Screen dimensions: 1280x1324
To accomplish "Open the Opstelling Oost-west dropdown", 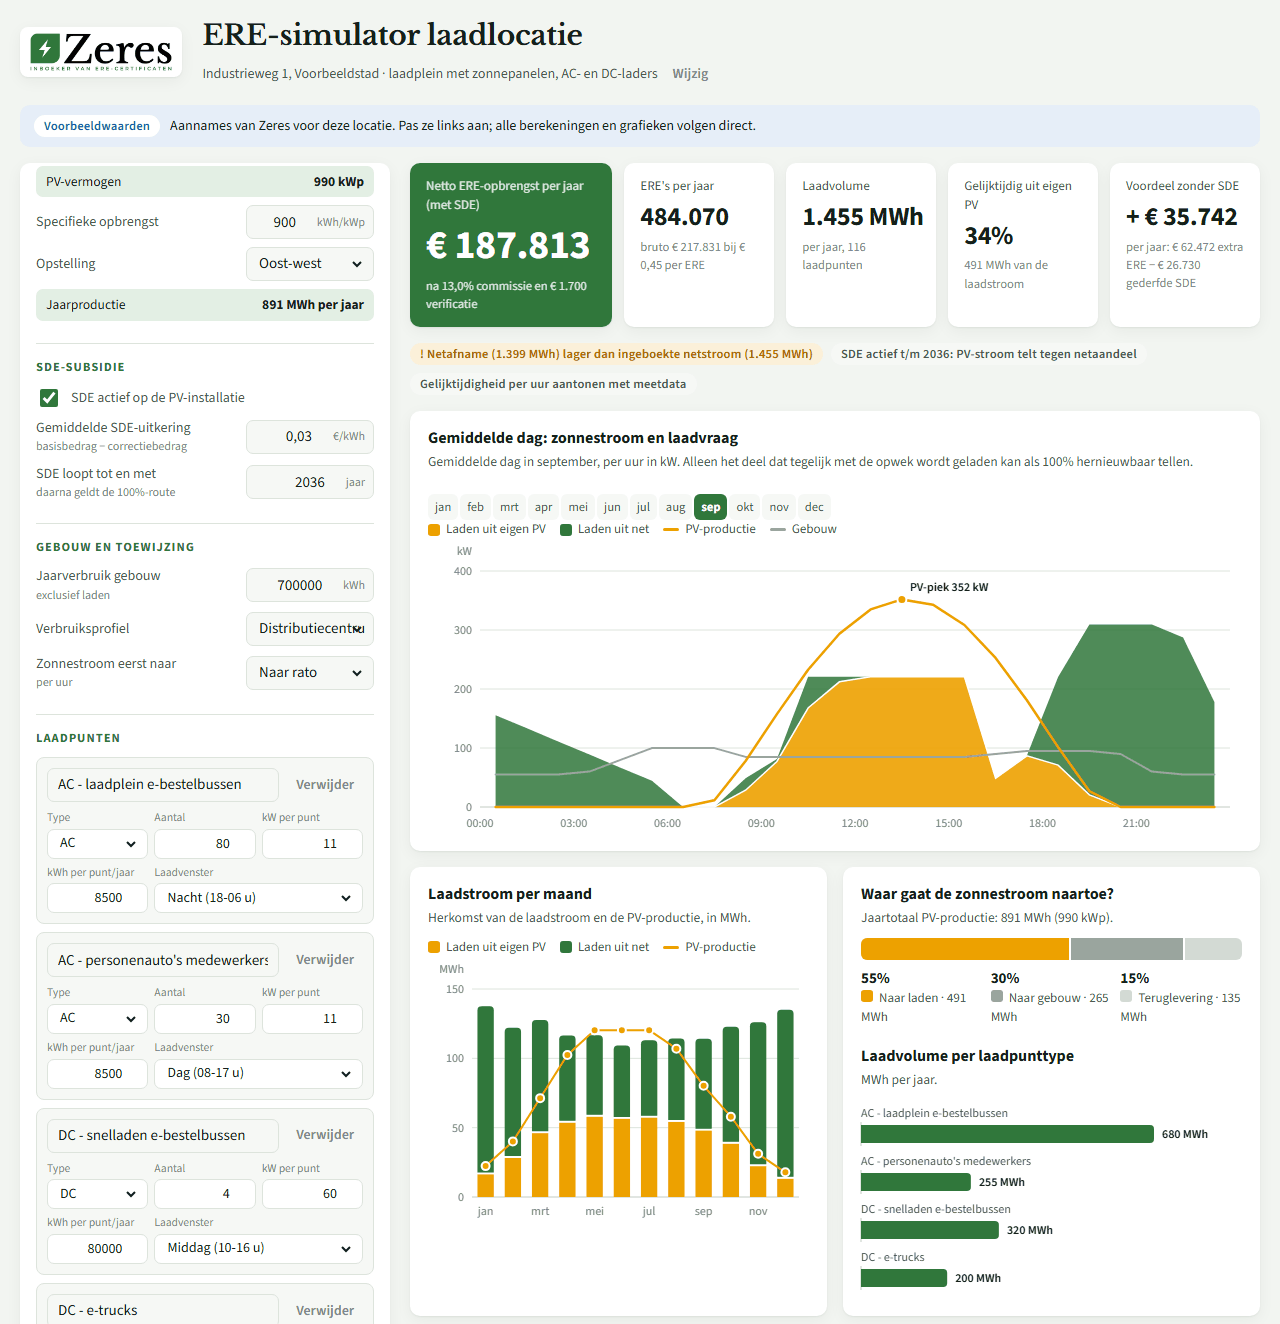I will tap(310, 264).
